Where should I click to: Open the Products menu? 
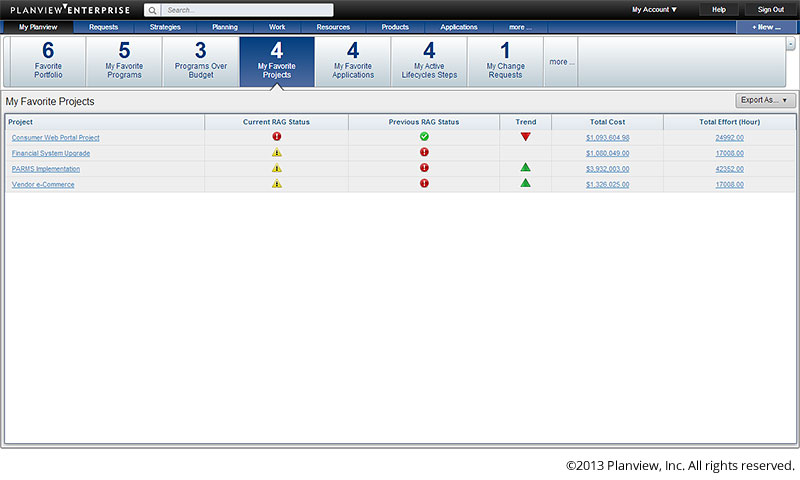click(395, 27)
